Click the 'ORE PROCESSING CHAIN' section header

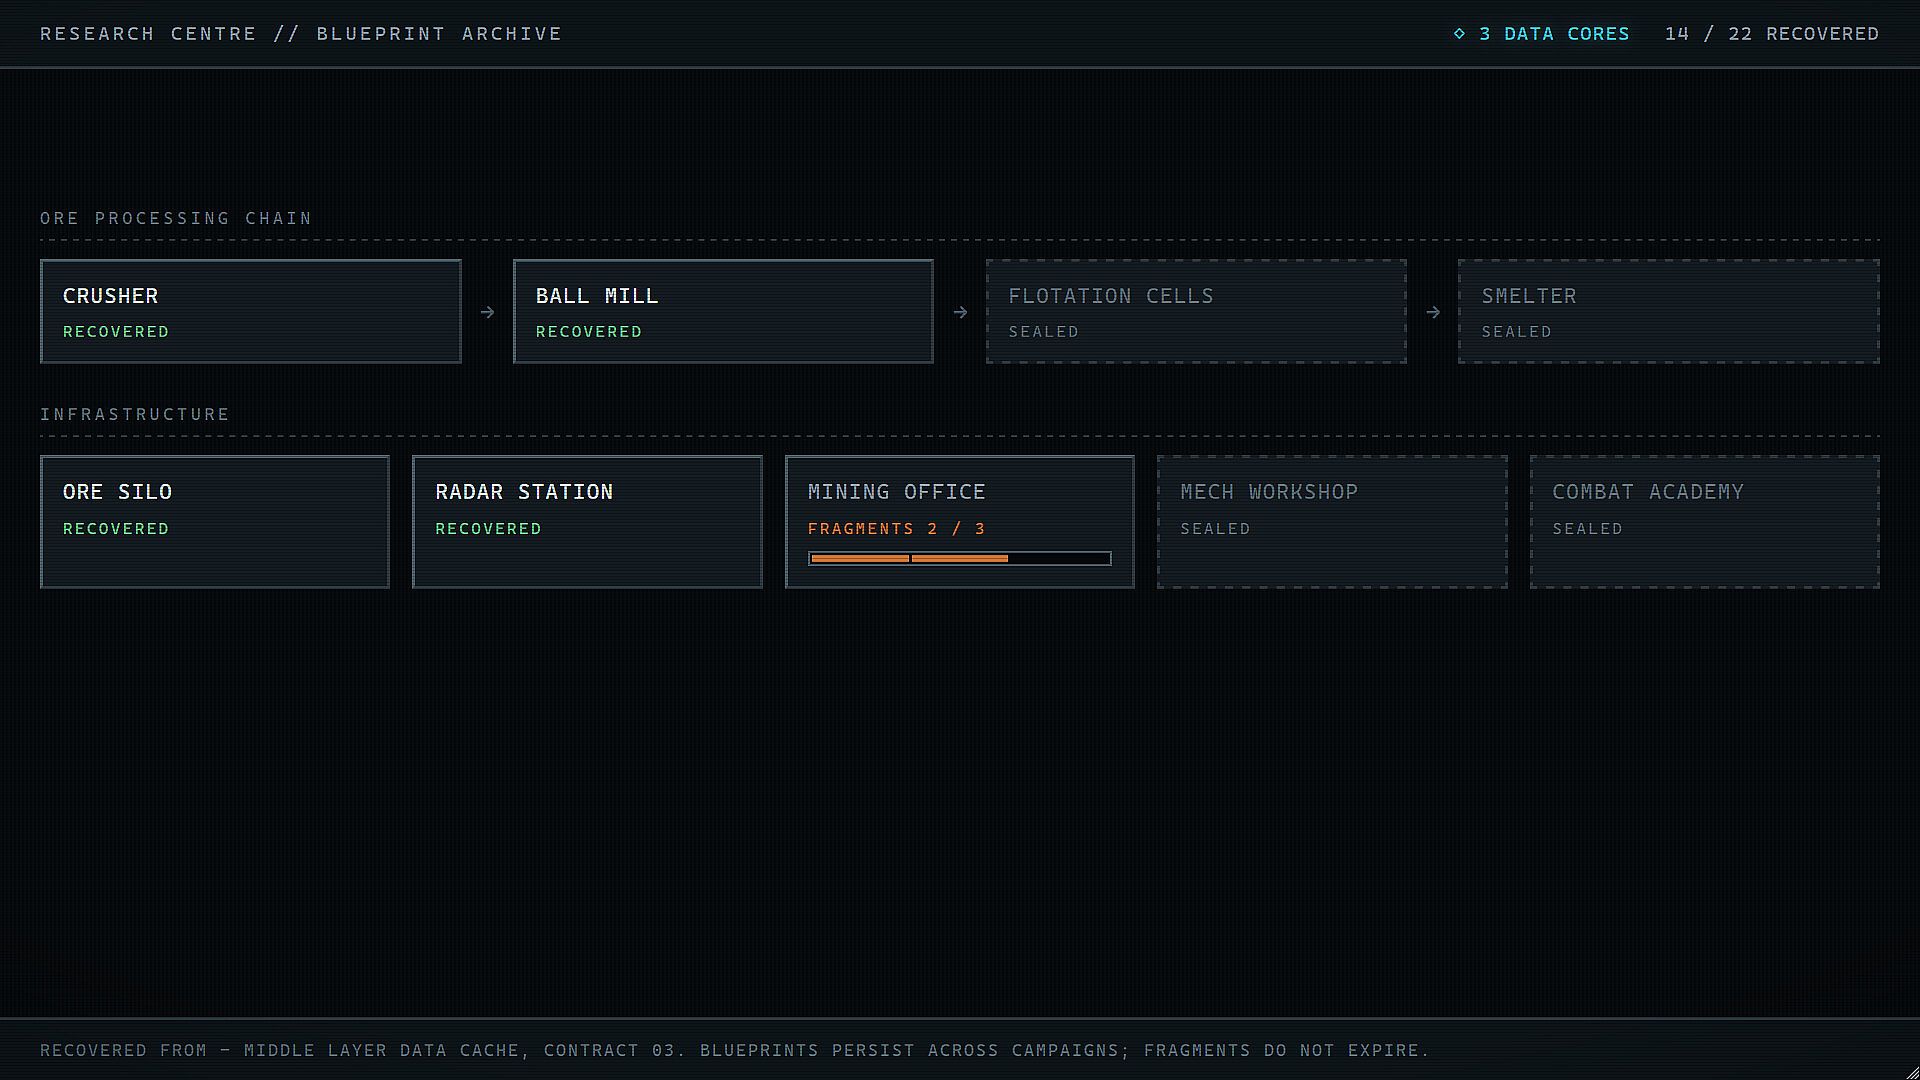click(x=176, y=218)
